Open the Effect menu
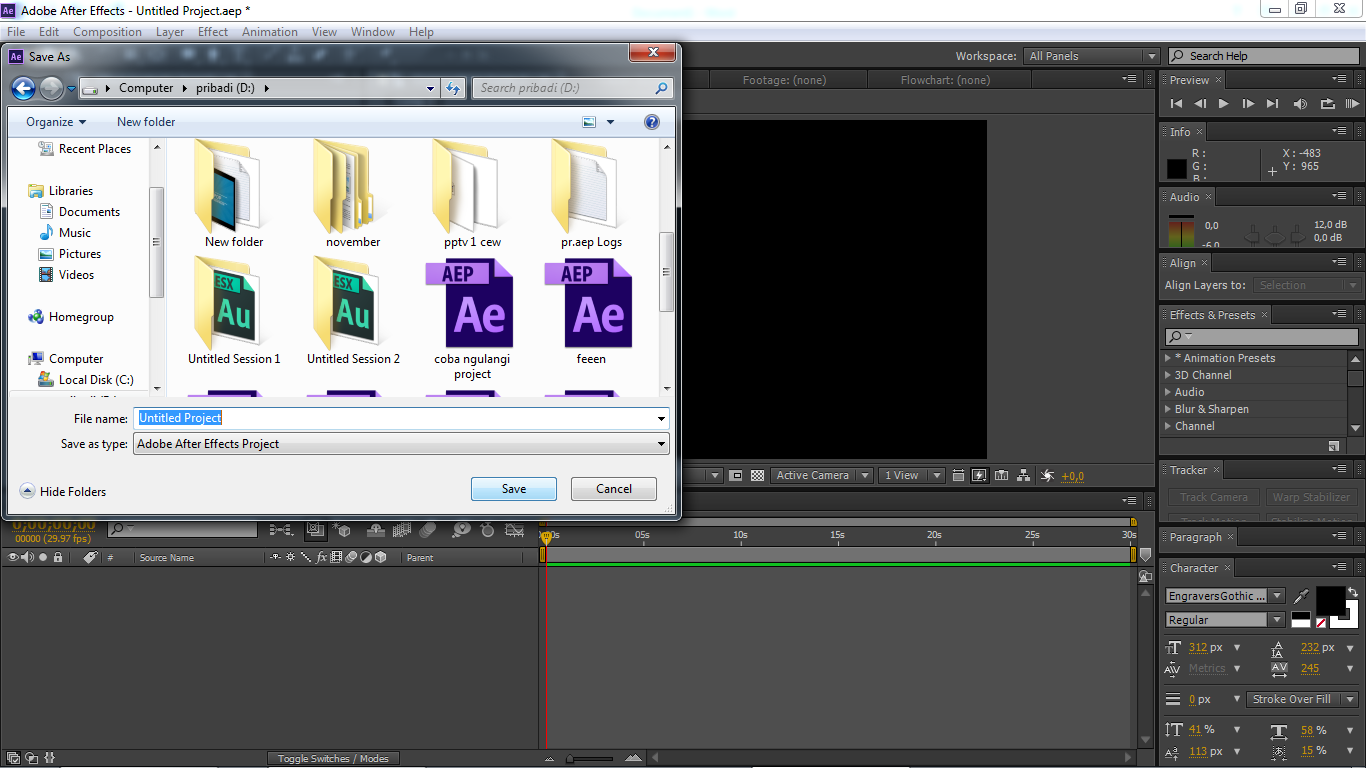 pos(212,31)
